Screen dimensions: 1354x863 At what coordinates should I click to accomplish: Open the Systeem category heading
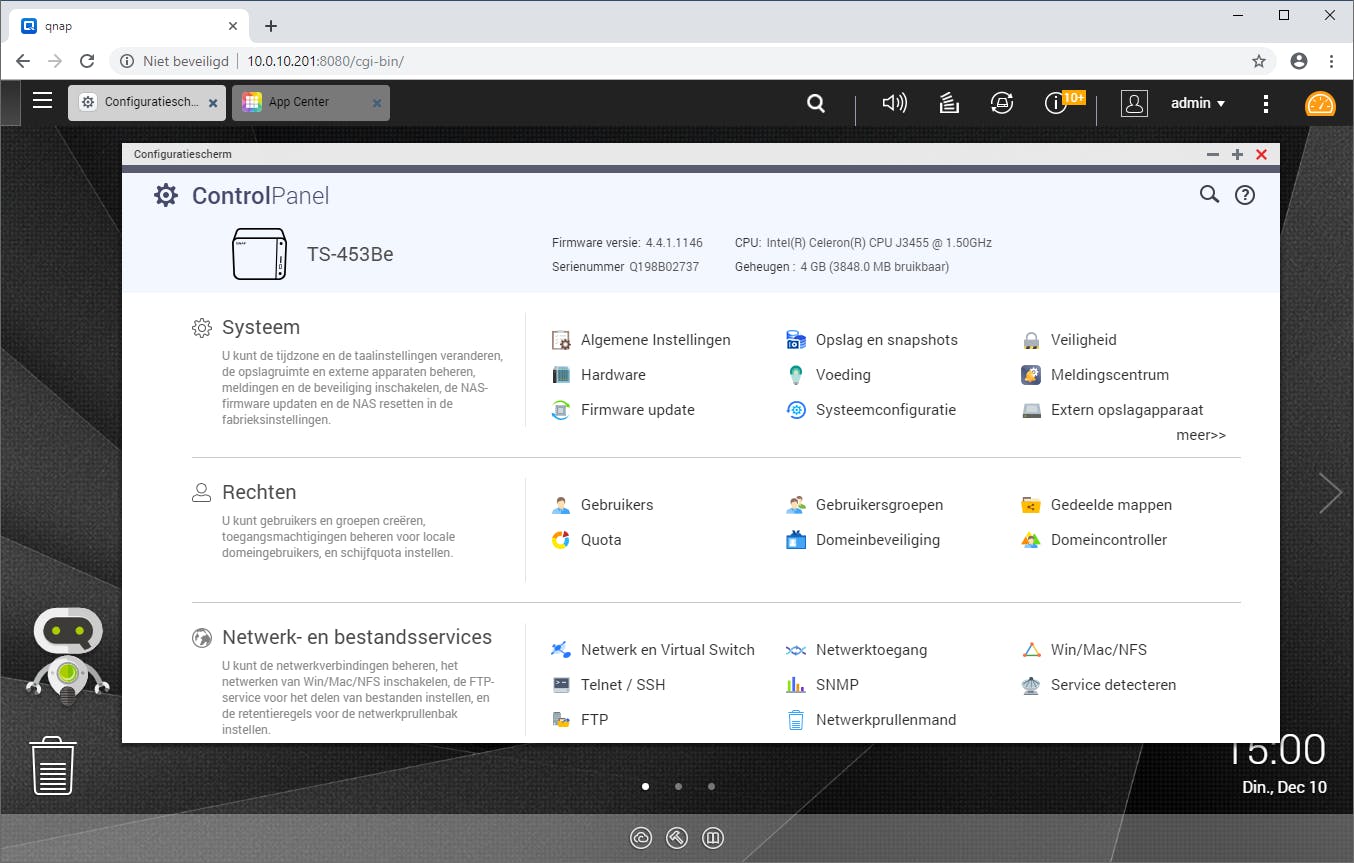coord(261,327)
